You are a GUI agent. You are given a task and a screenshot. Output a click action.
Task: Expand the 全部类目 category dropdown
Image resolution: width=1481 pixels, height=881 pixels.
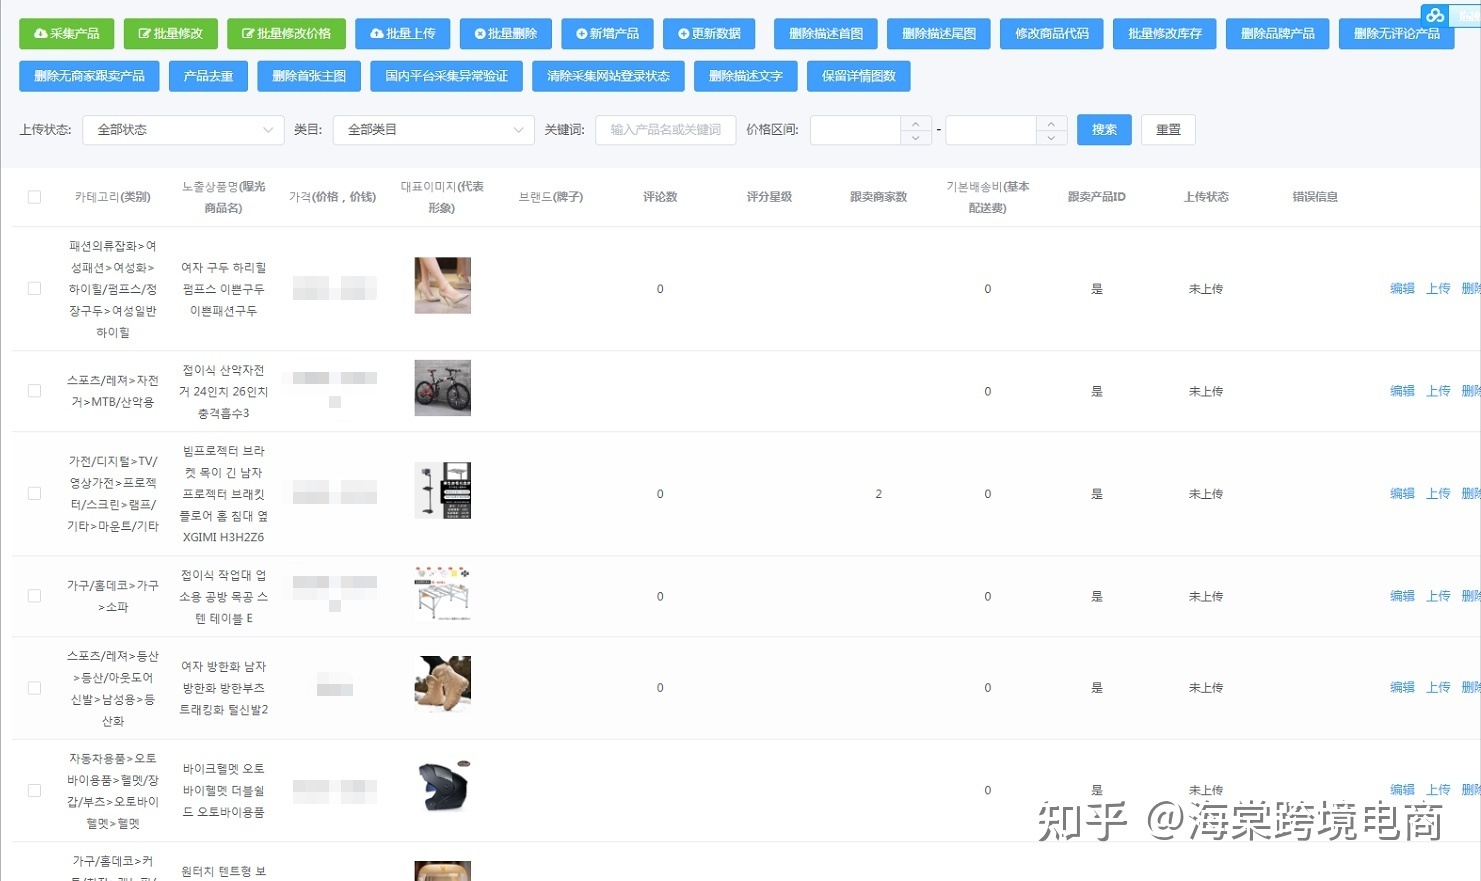433,130
